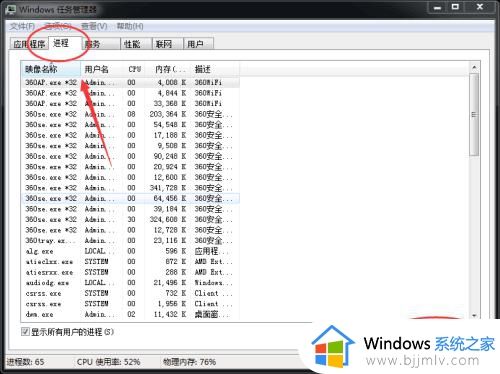The width and height of the screenshot is (500, 374).
Task: Click the 20,924 K memory cell
Action: coord(170,167)
